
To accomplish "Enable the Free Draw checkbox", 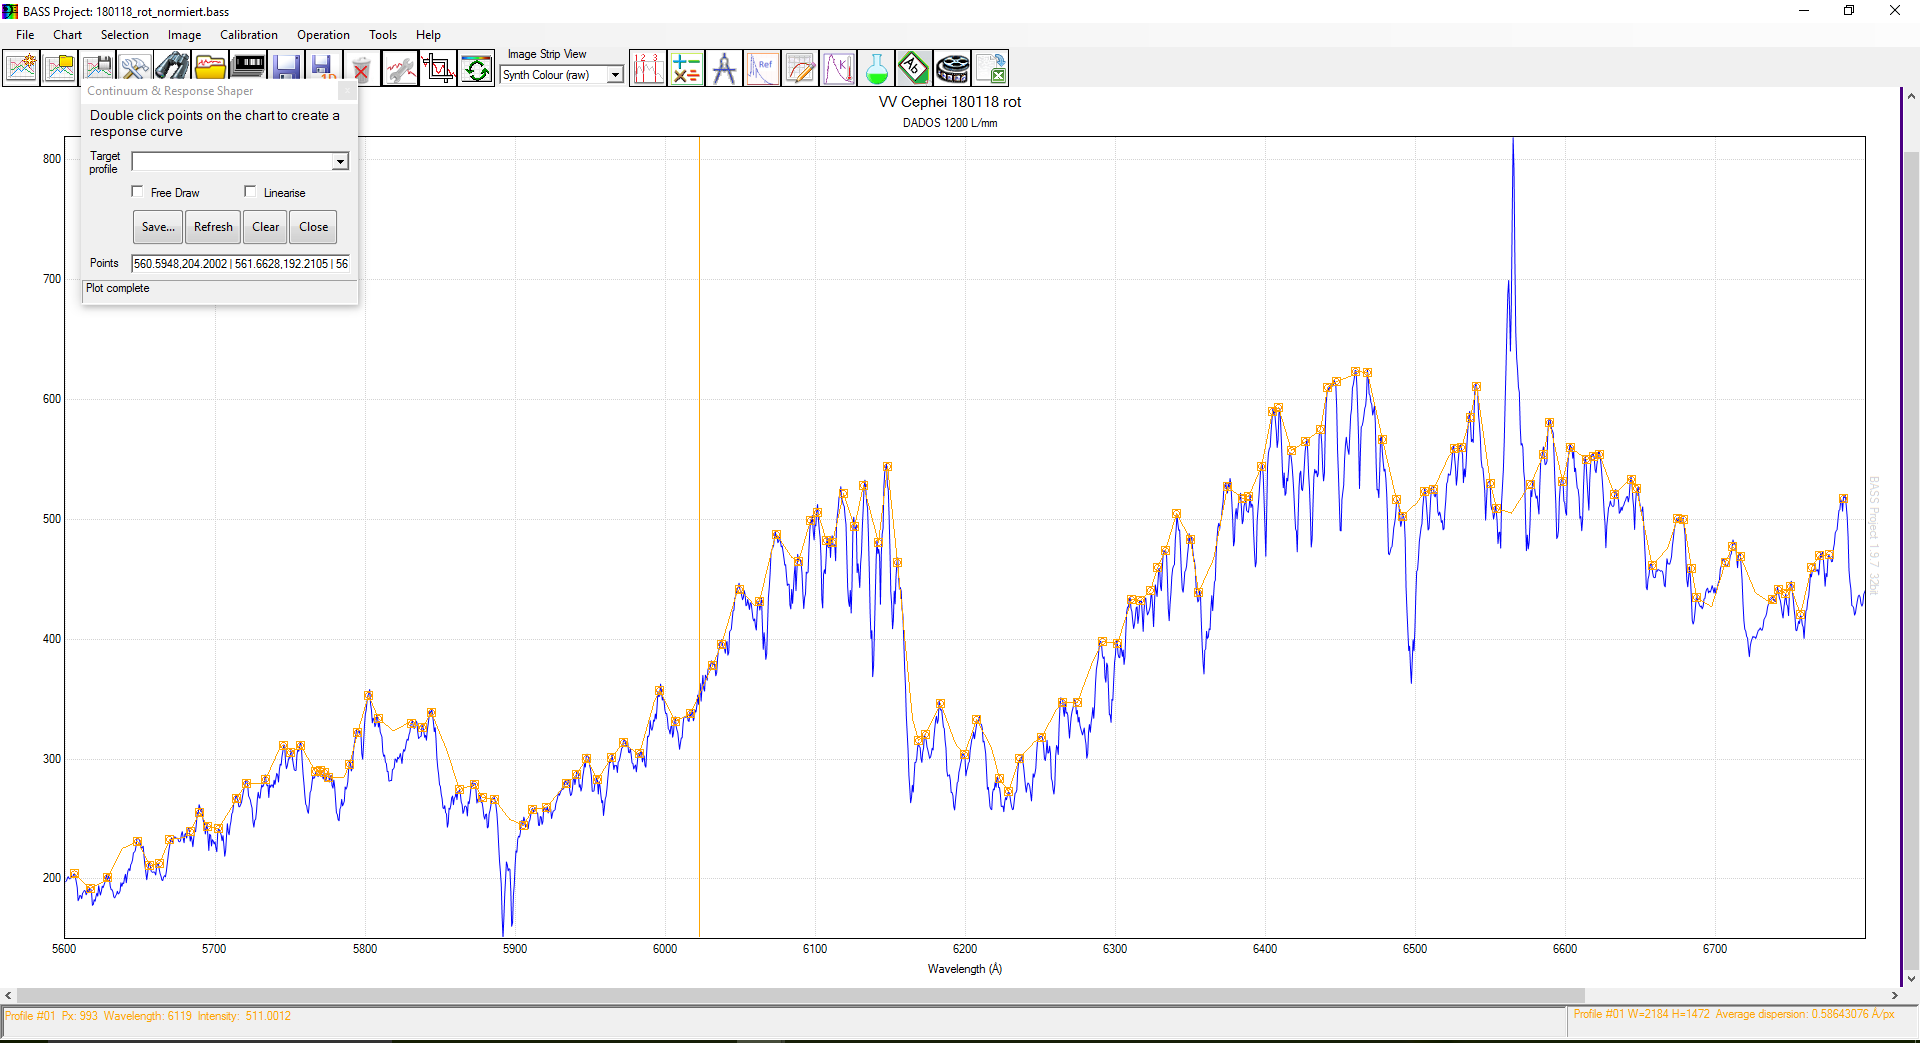I will coord(138,192).
